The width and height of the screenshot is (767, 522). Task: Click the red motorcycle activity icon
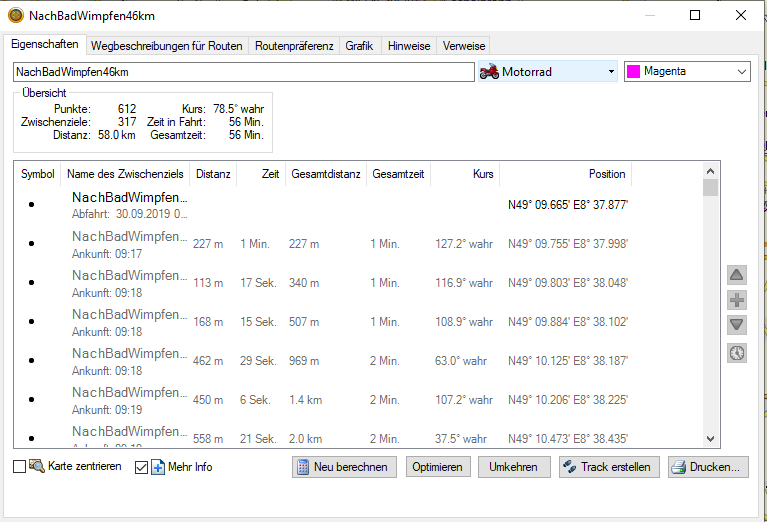490,72
